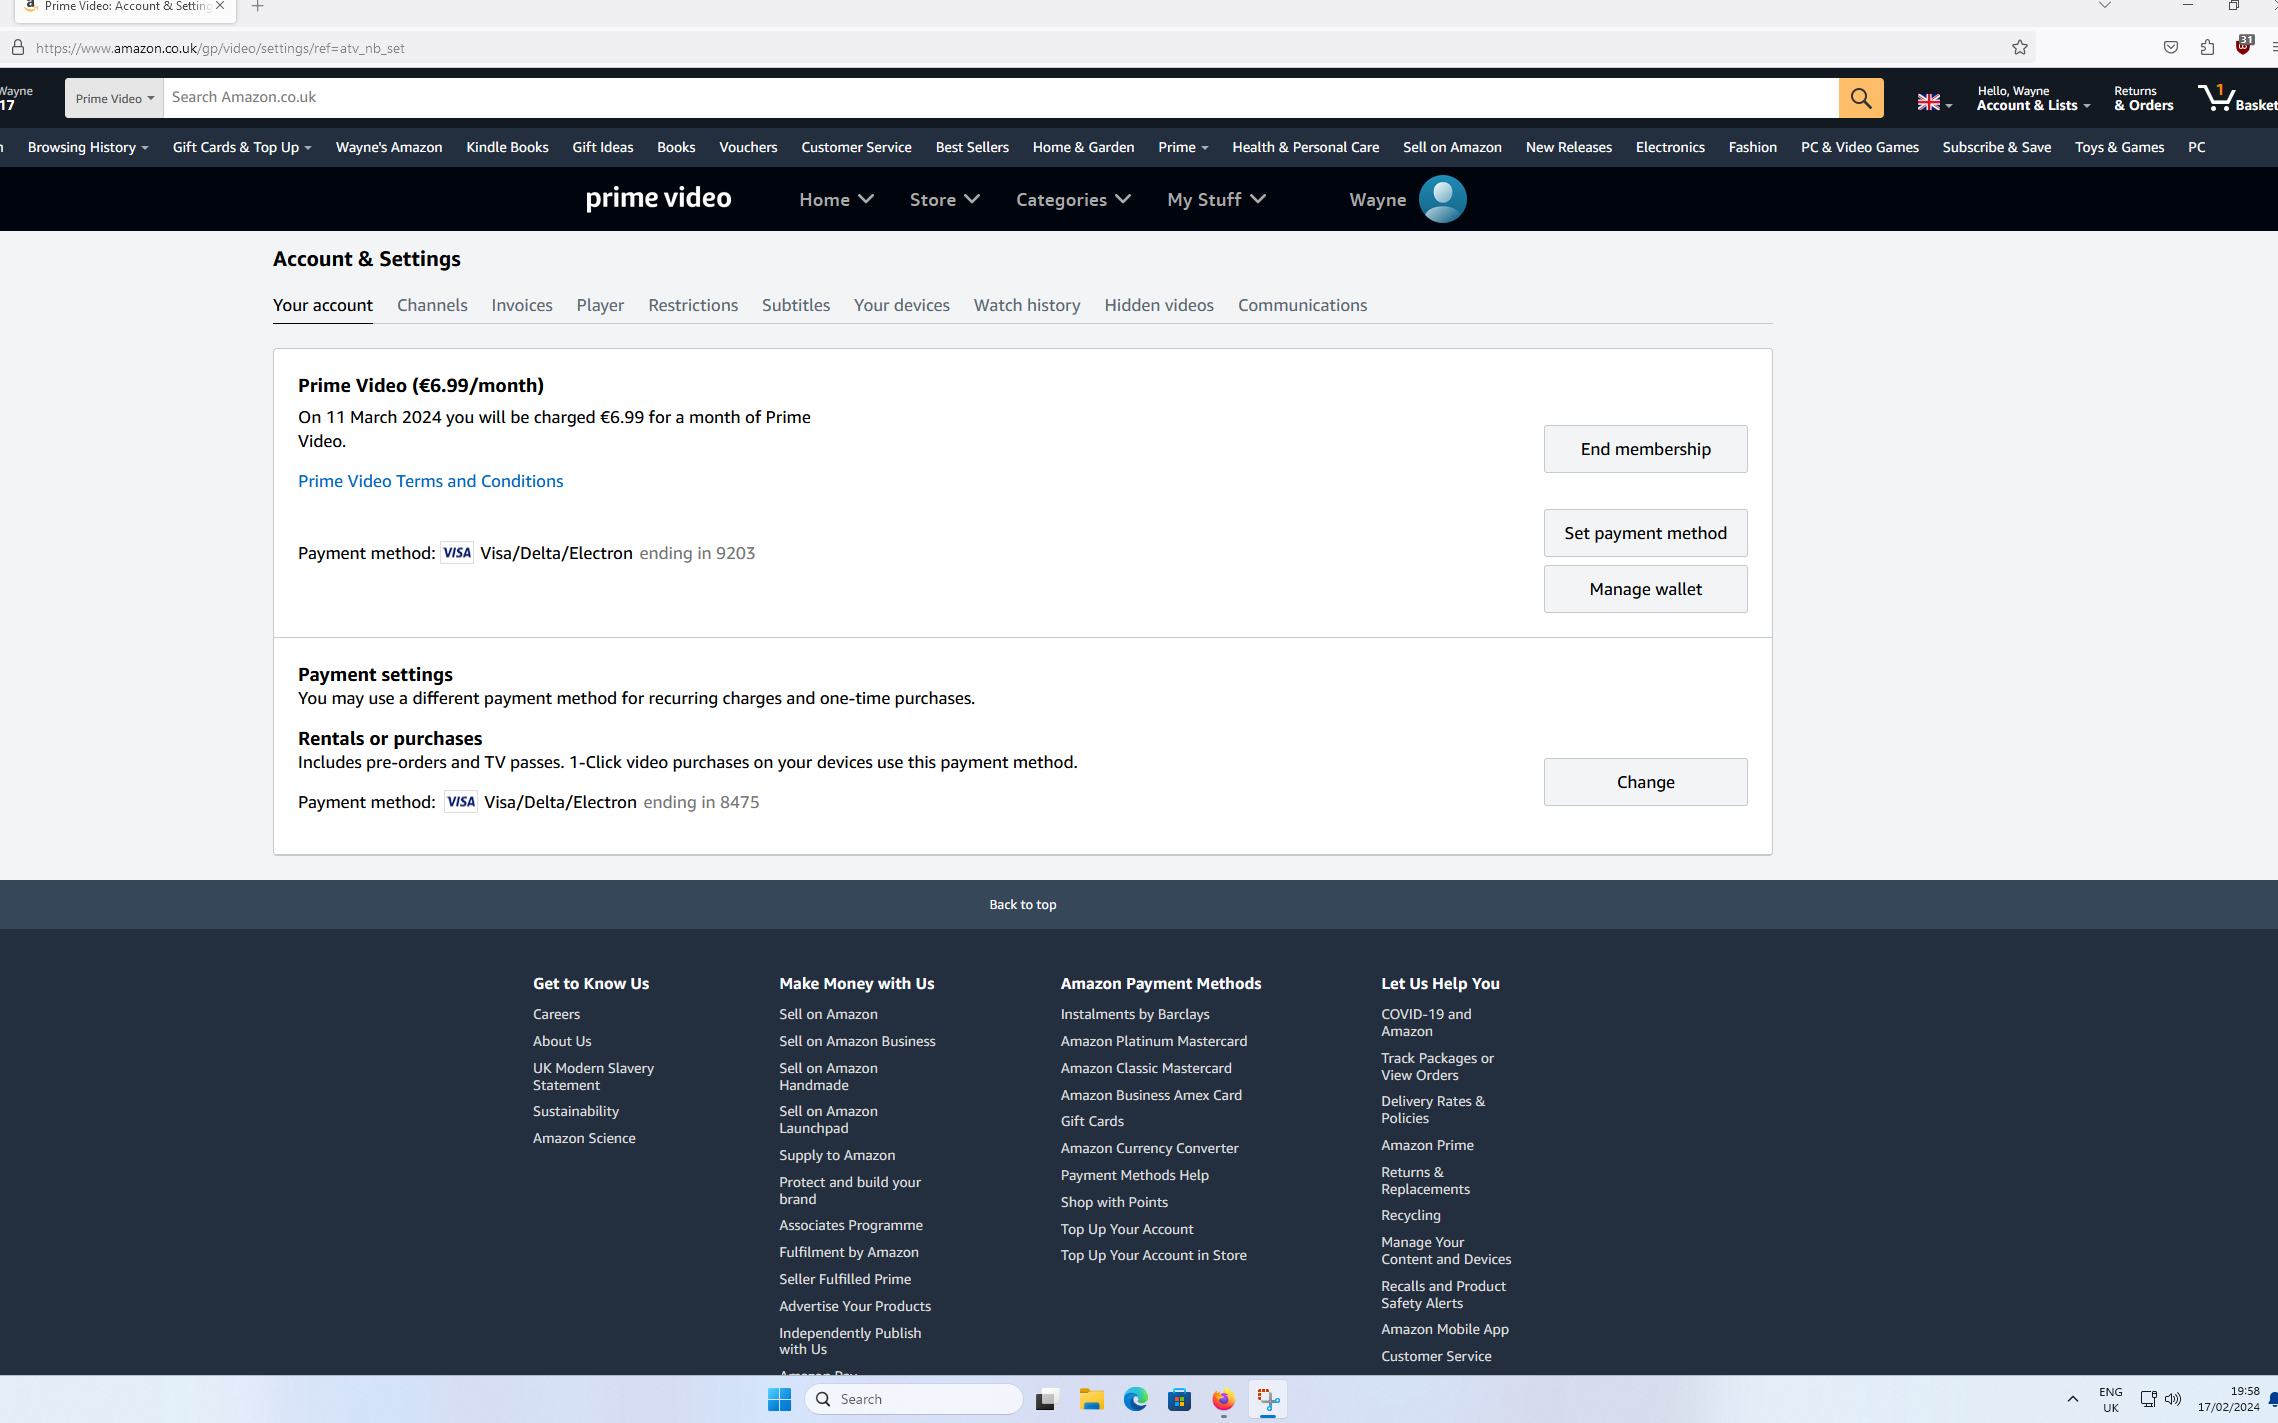This screenshot has height=1423, width=2278.
Task: Click the Microsoft Edge taskbar icon
Action: [1135, 1399]
